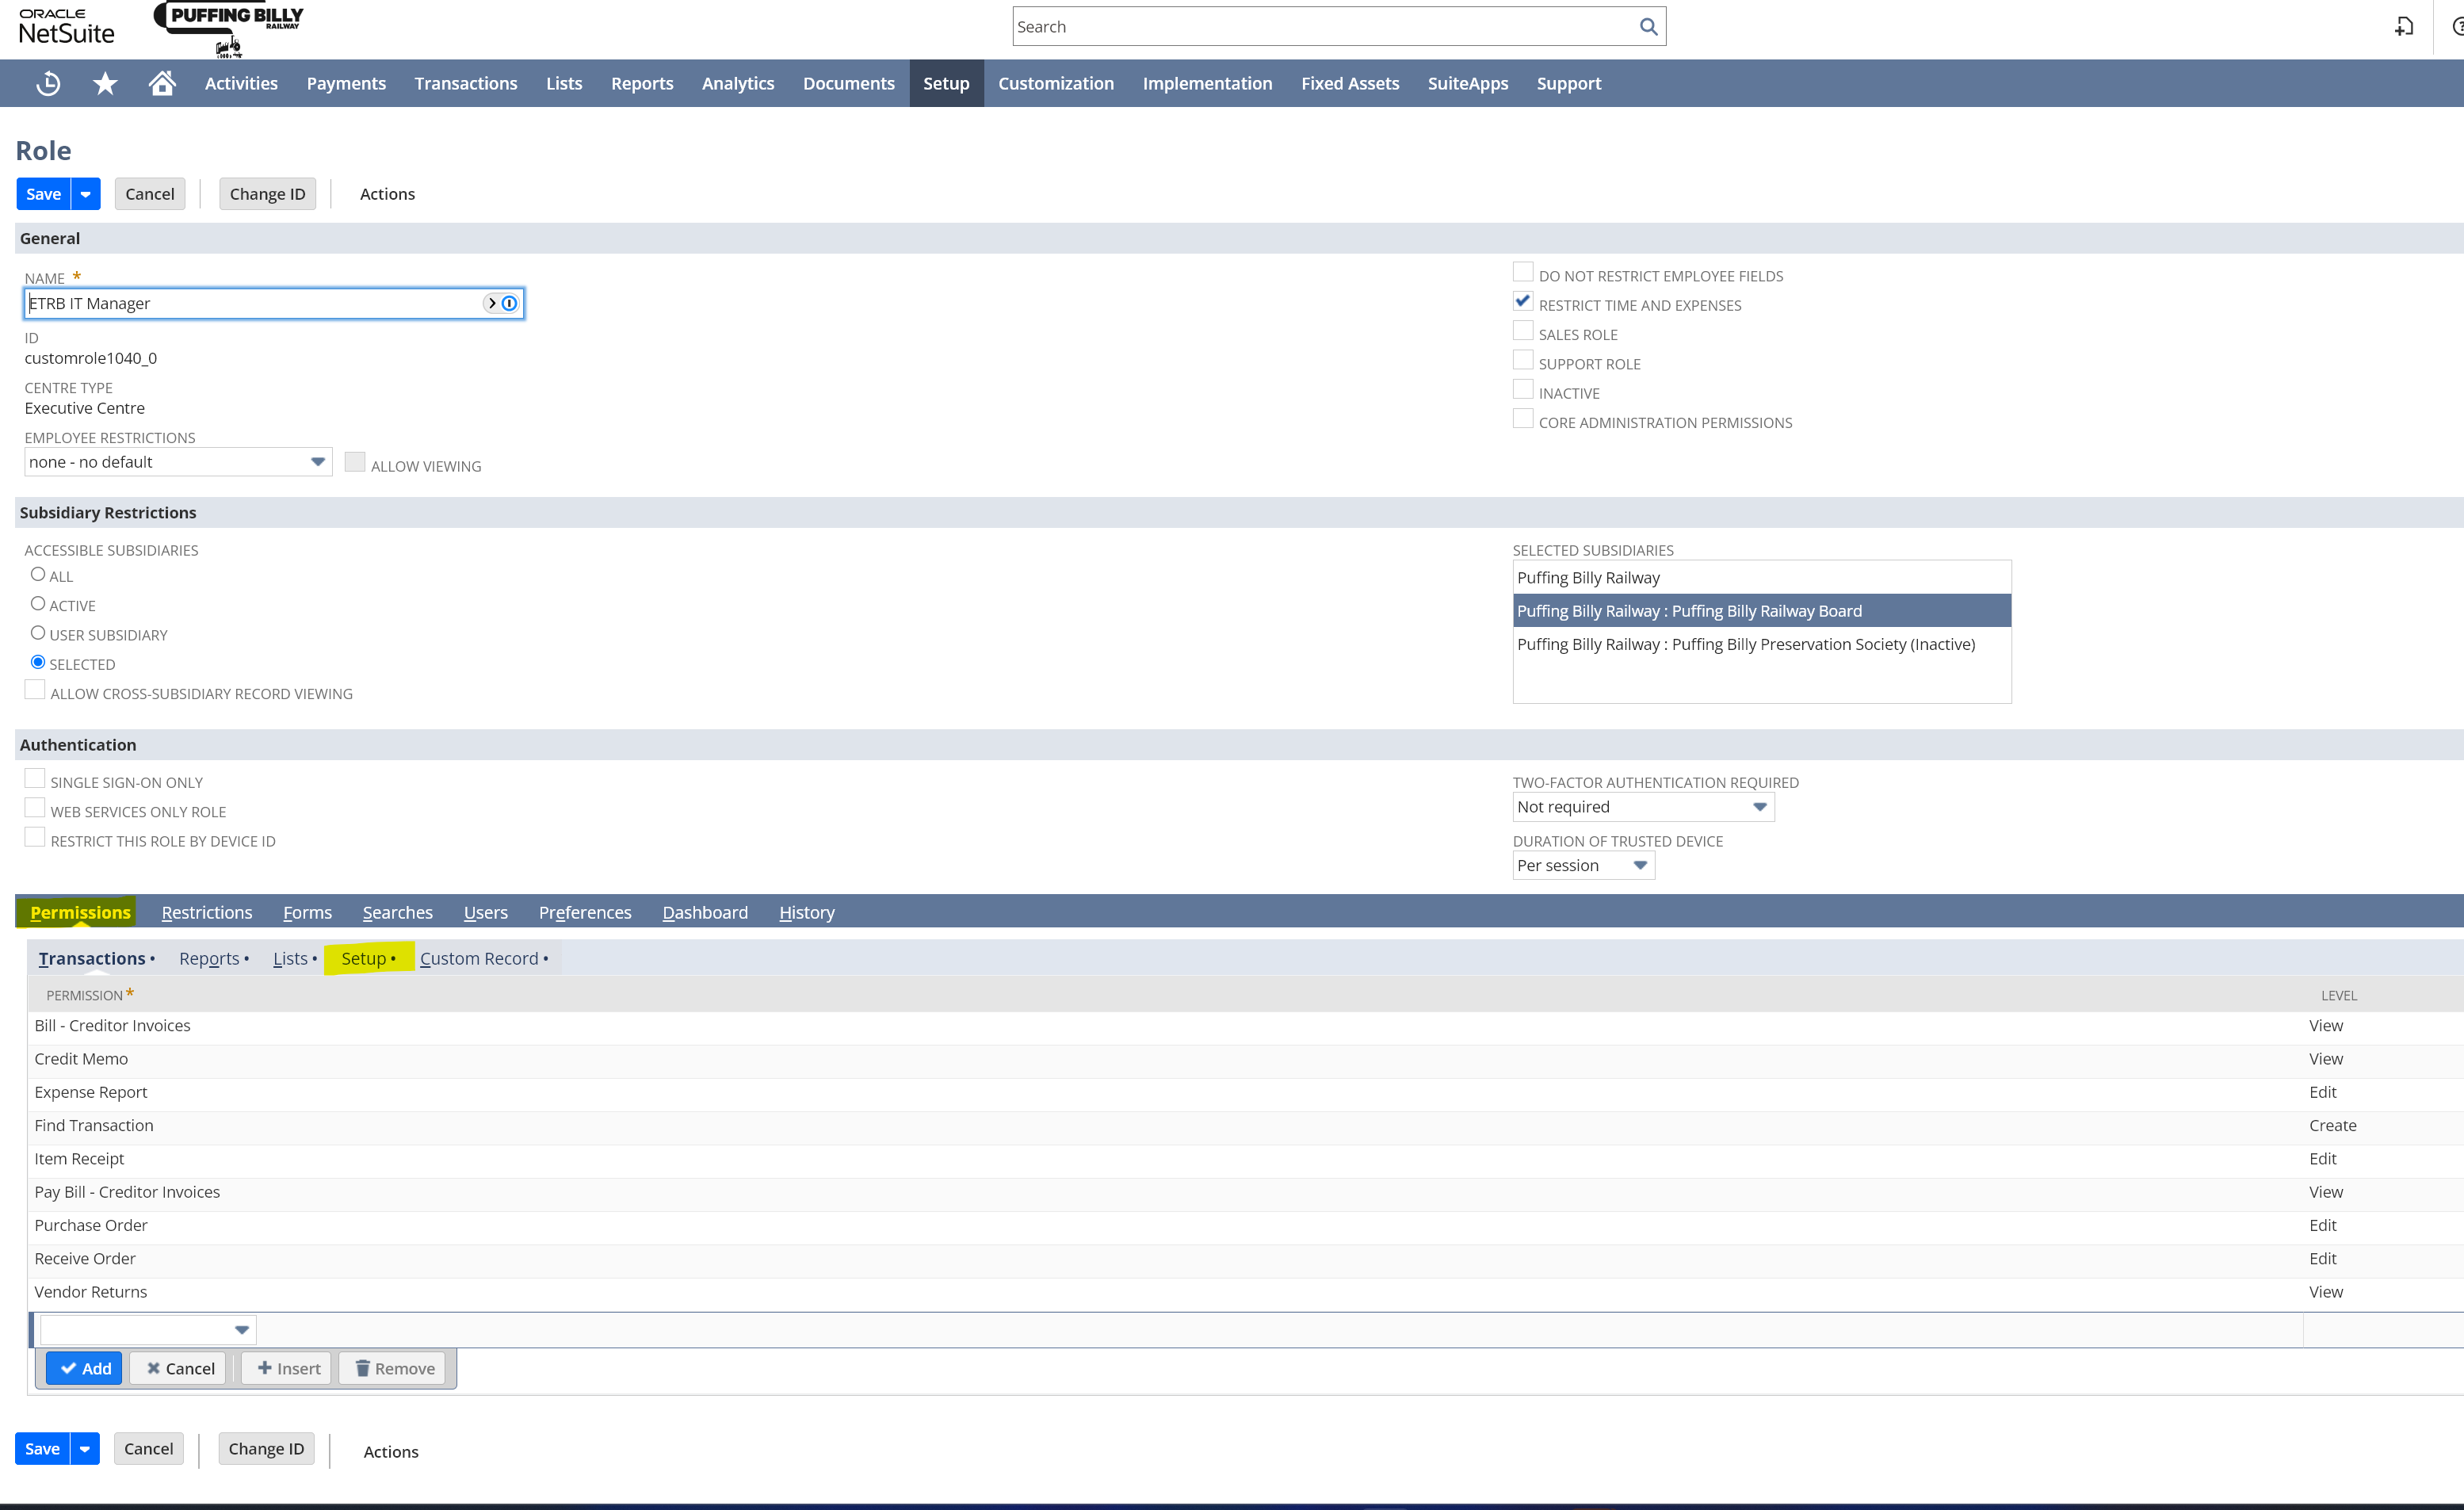This screenshot has width=2464, height=1510.
Task: Click the Remove trash button in sublist
Action: [393, 1368]
